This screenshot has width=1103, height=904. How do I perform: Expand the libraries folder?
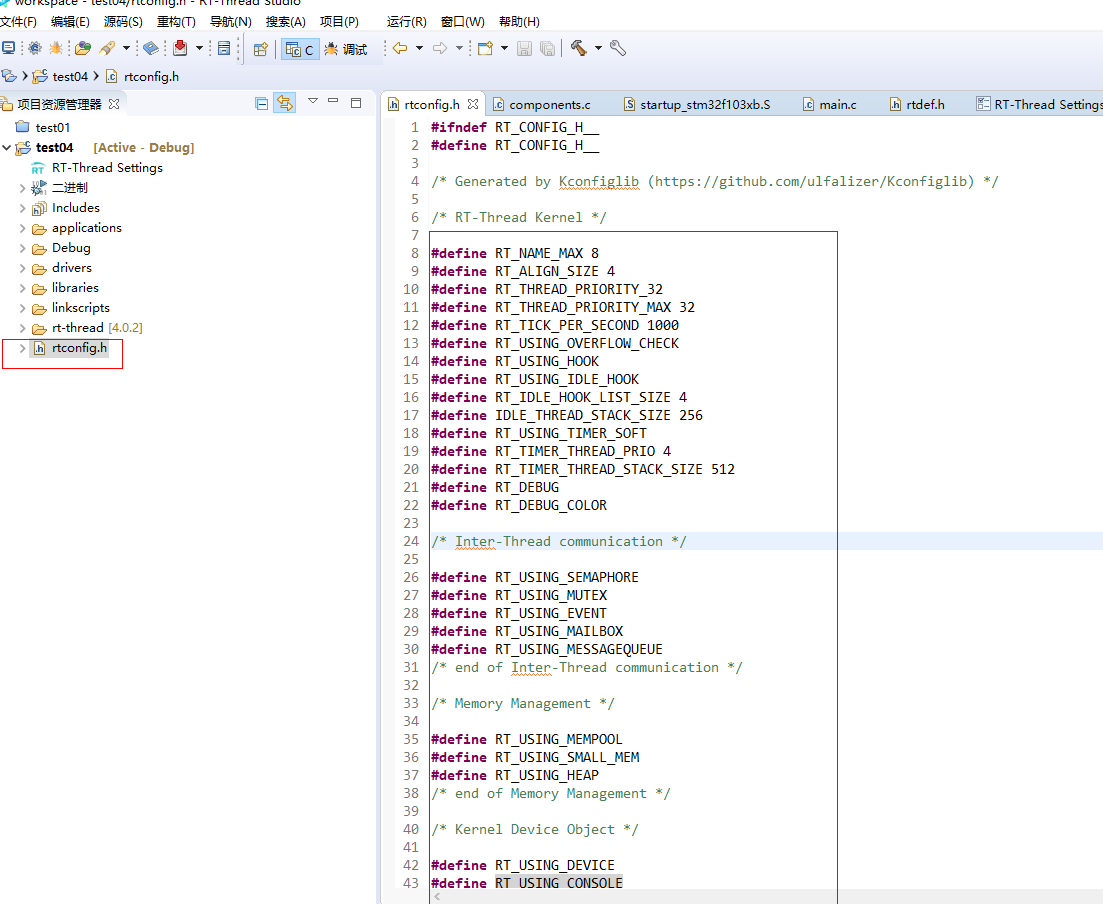(23, 288)
